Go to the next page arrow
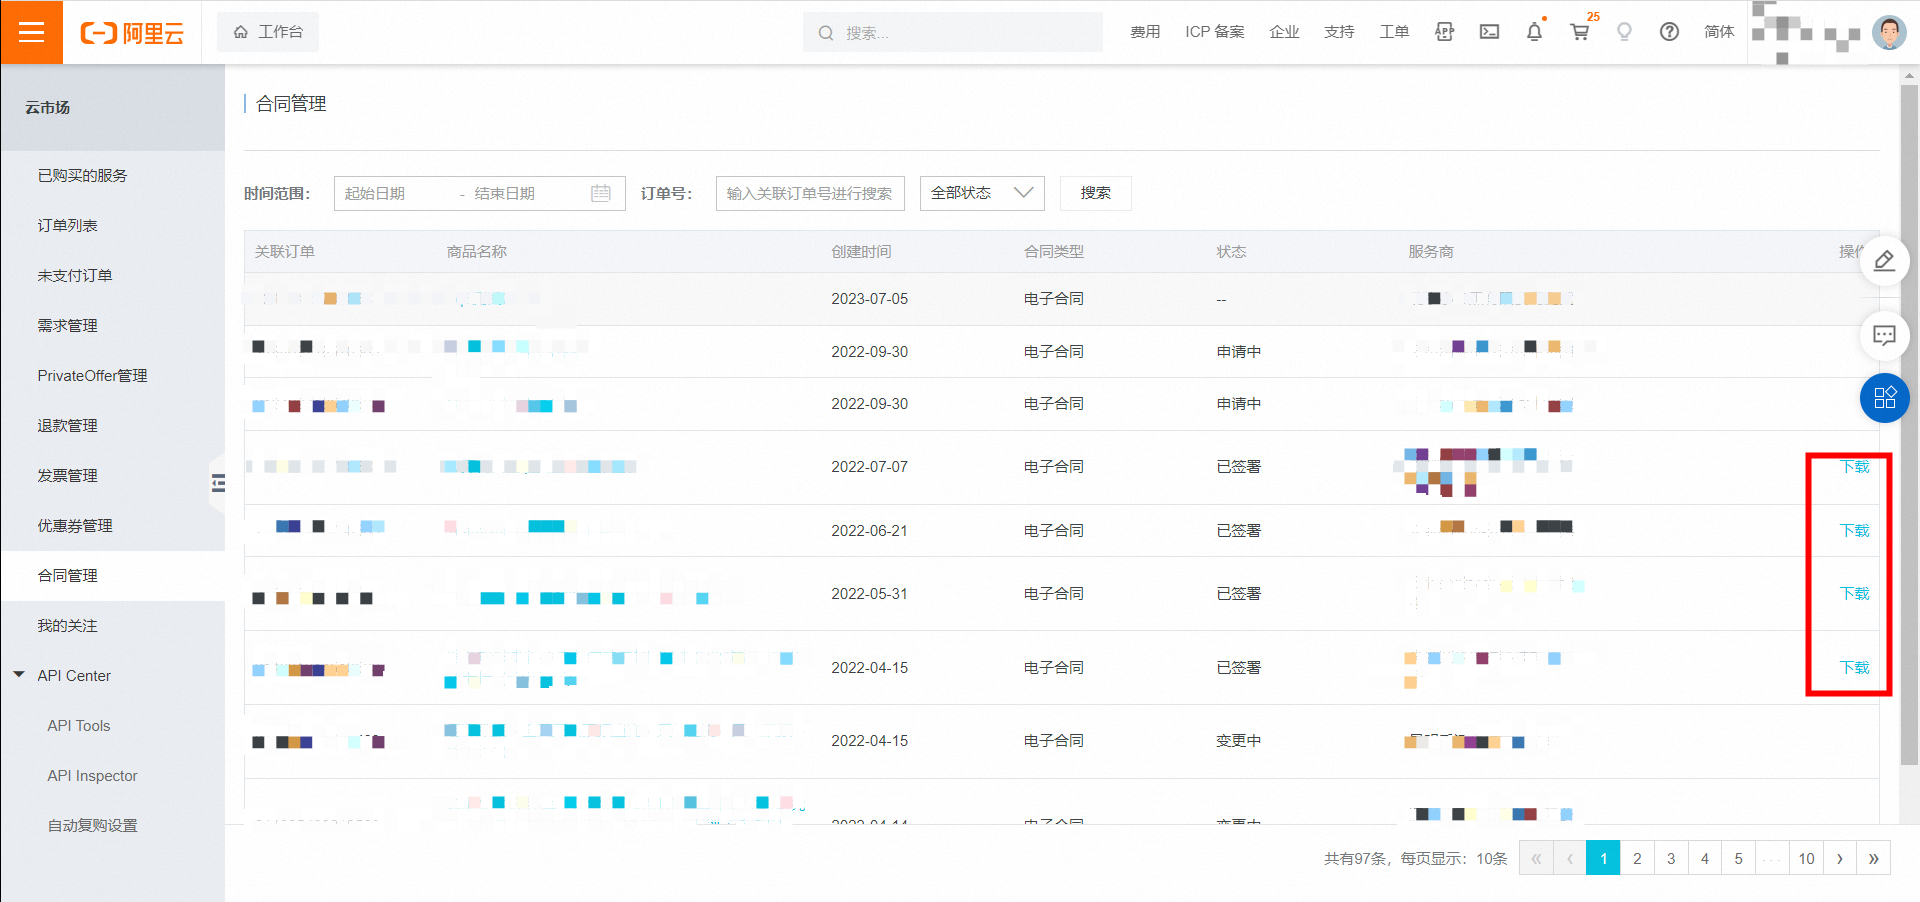 click(1840, 858)
